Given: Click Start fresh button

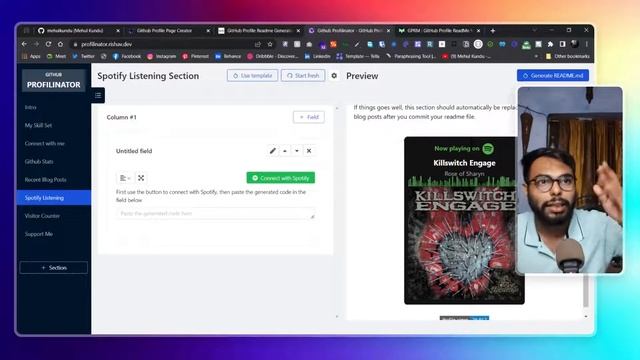Looking at the screenshot, I should pos(303,76).
